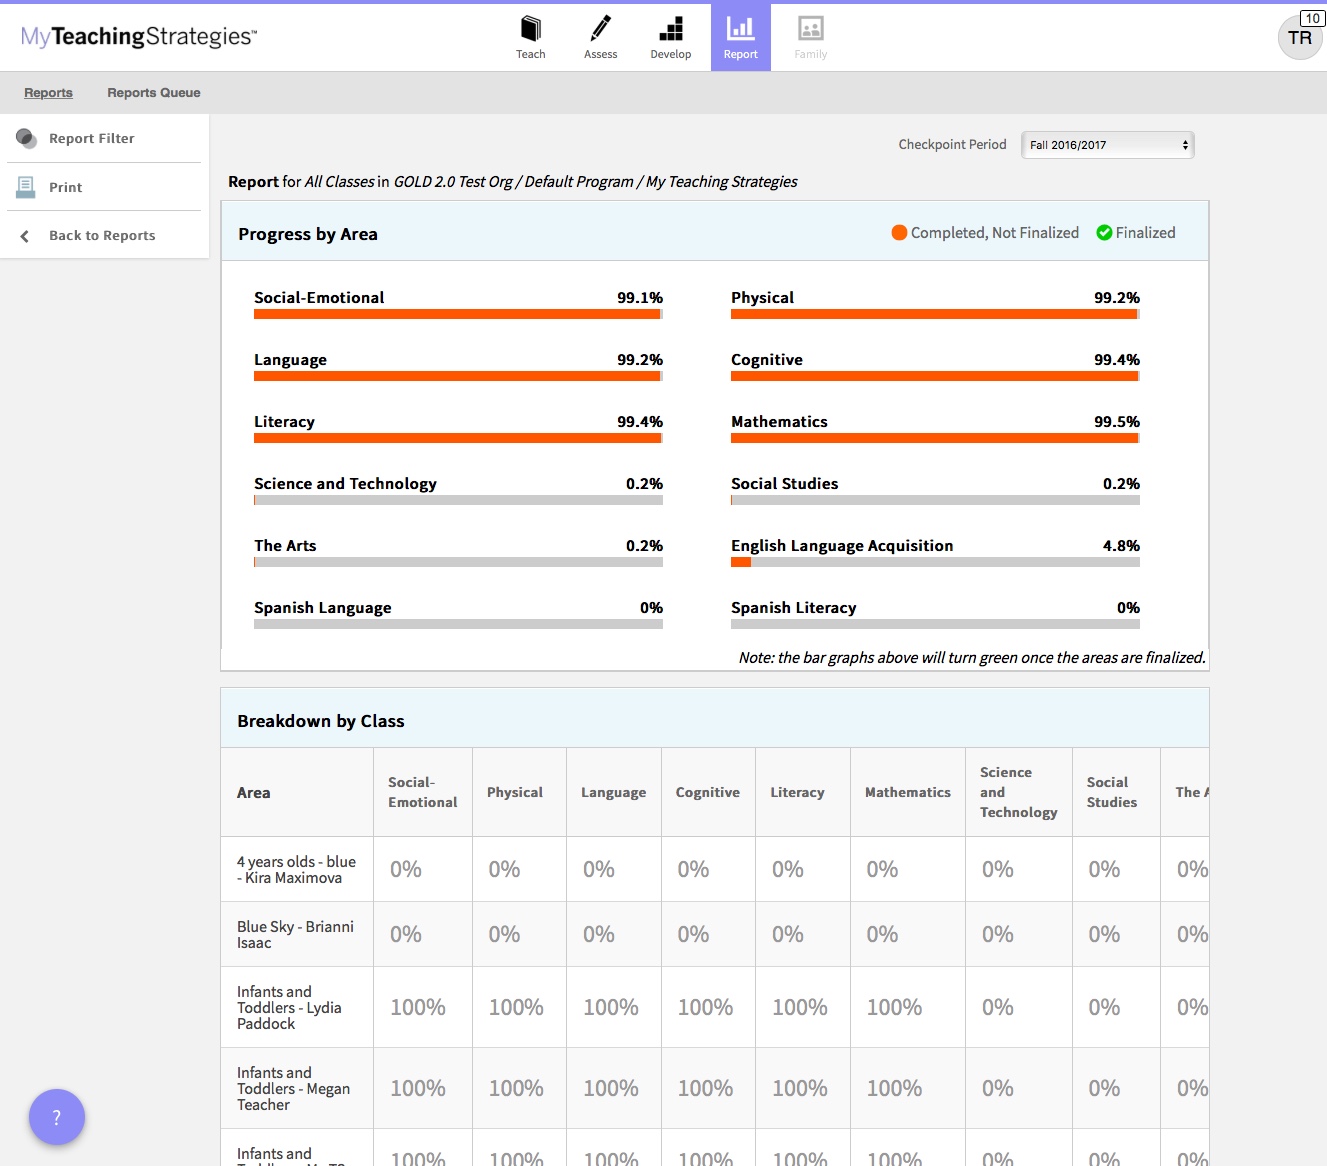Click the Develop icon
1327x1166 pixels.
(x=671, y=36)
